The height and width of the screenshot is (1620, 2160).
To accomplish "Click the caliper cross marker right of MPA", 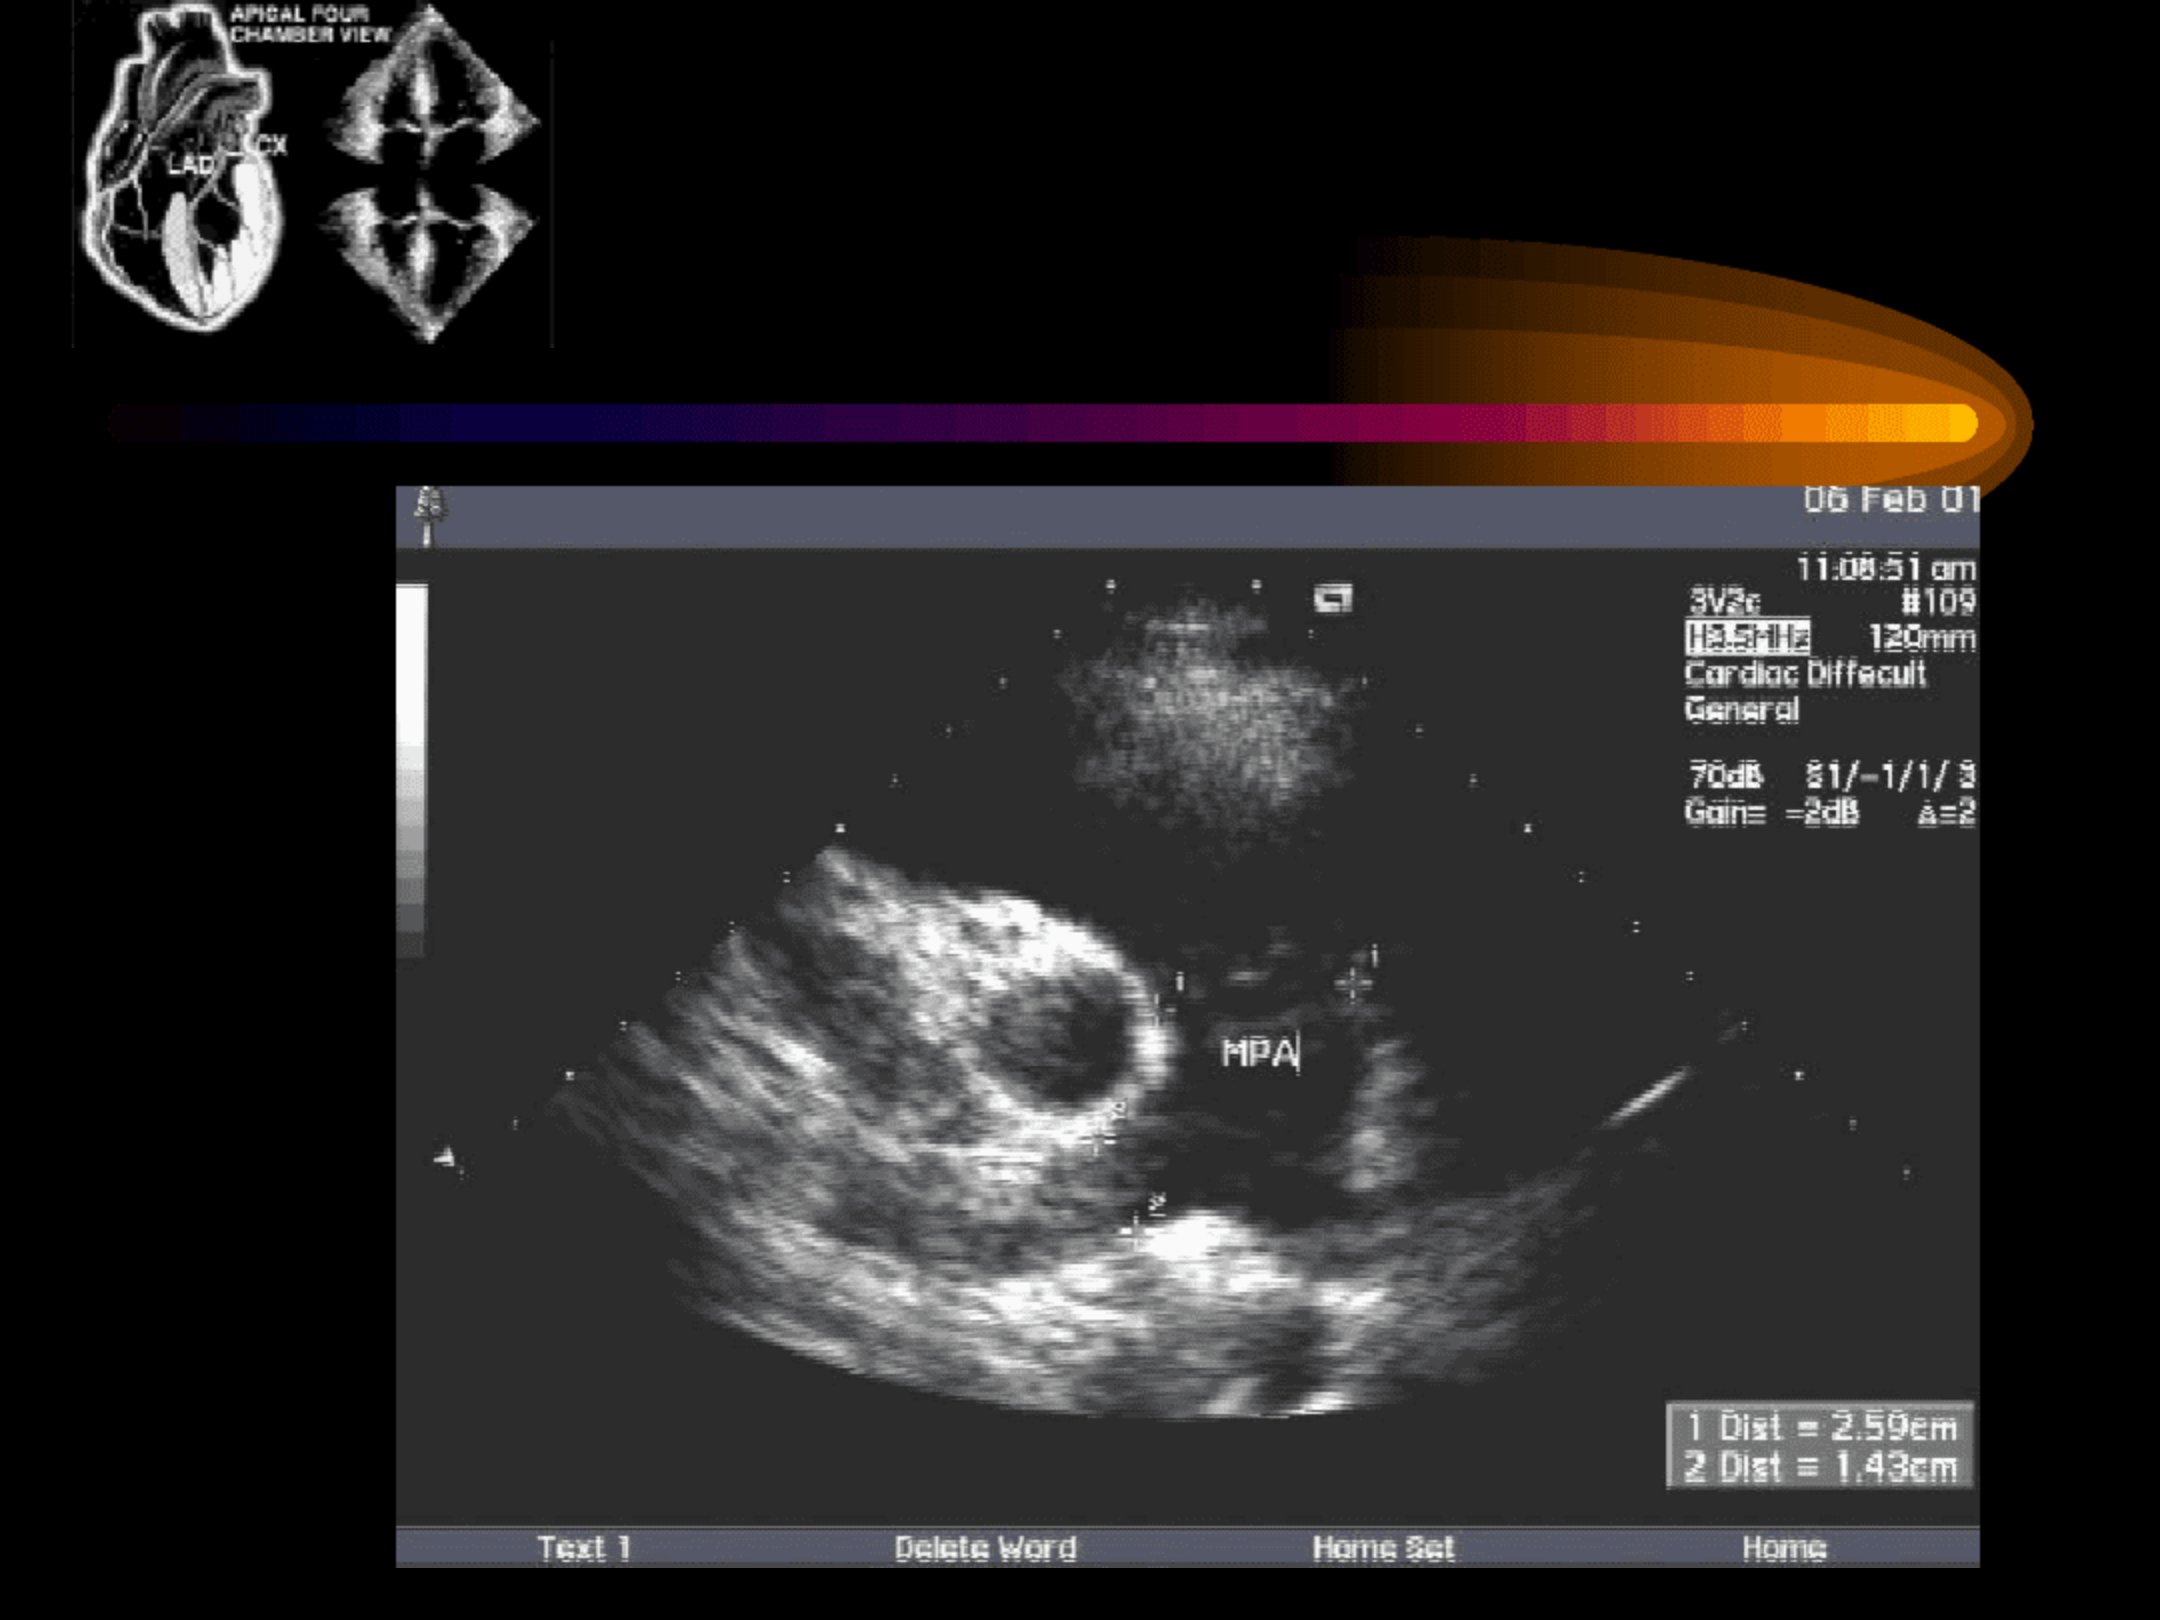I will (1353, 985).
